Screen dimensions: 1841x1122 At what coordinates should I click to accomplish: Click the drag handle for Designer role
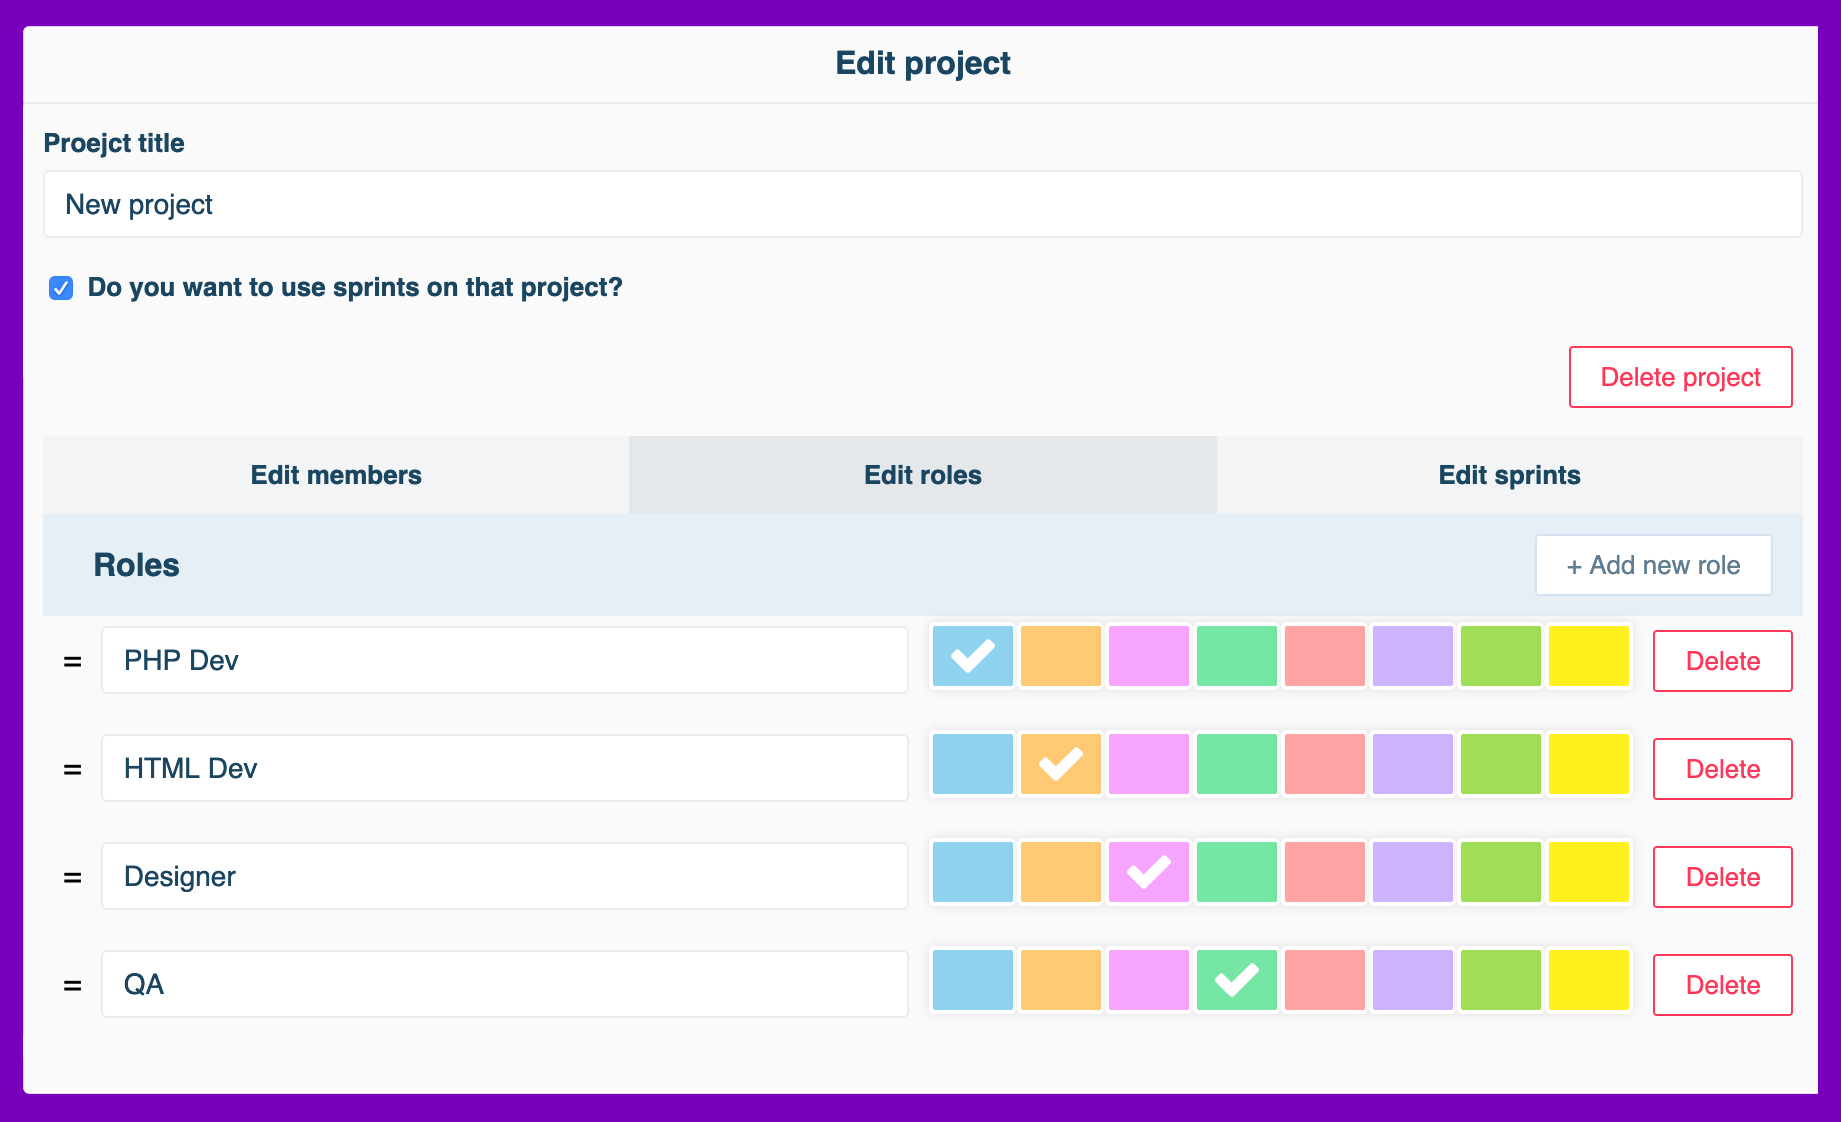pyautogui.click(x=72, y=877)
